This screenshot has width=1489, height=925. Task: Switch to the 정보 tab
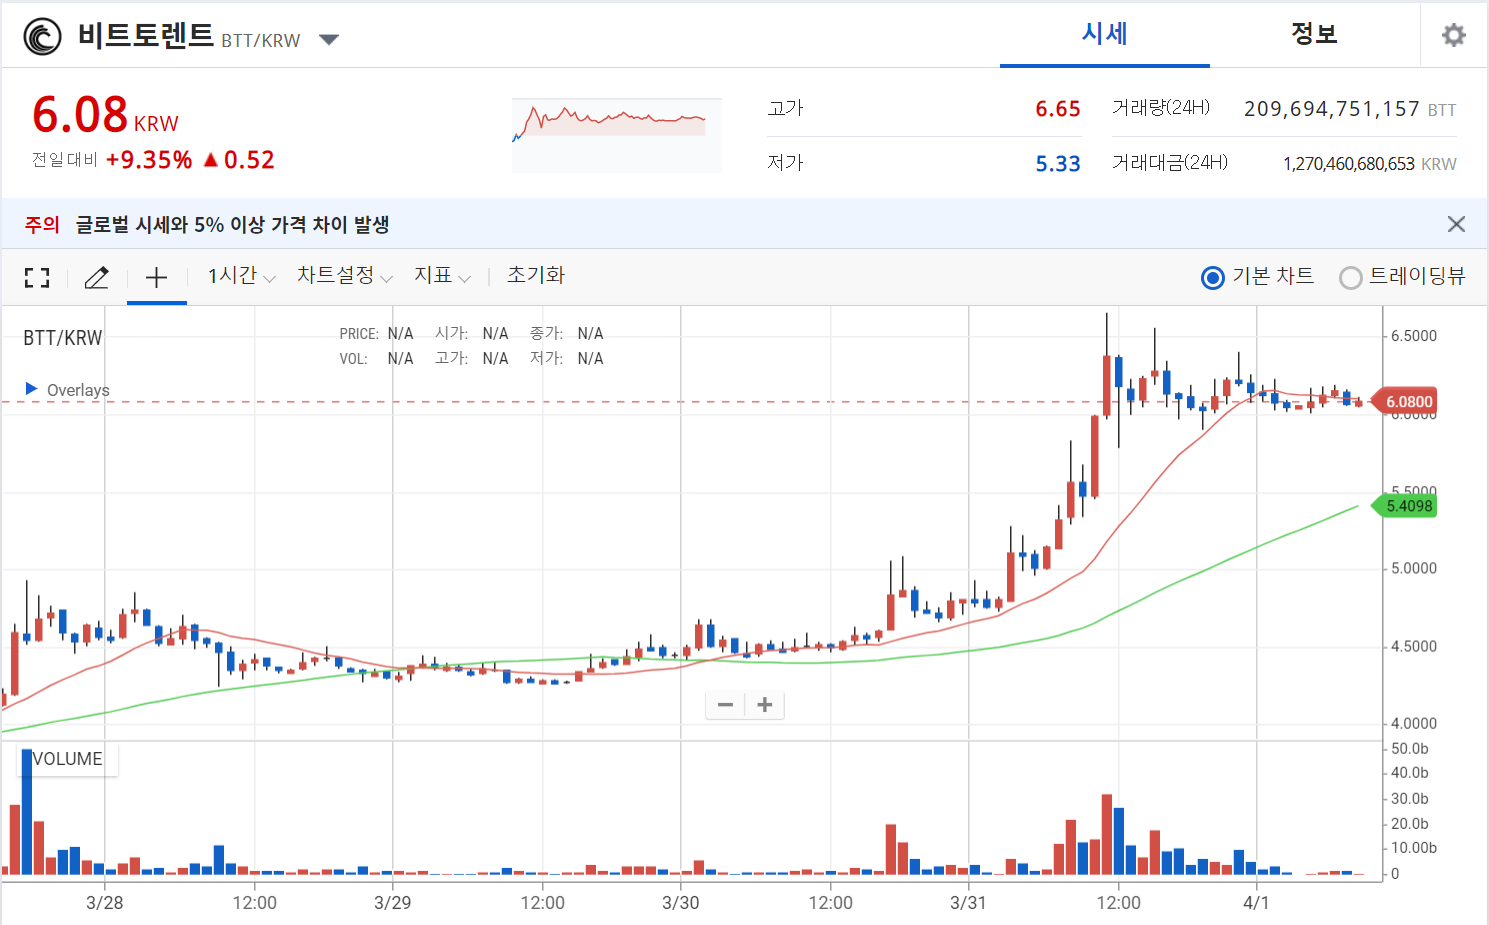(x=1314, y=34)
